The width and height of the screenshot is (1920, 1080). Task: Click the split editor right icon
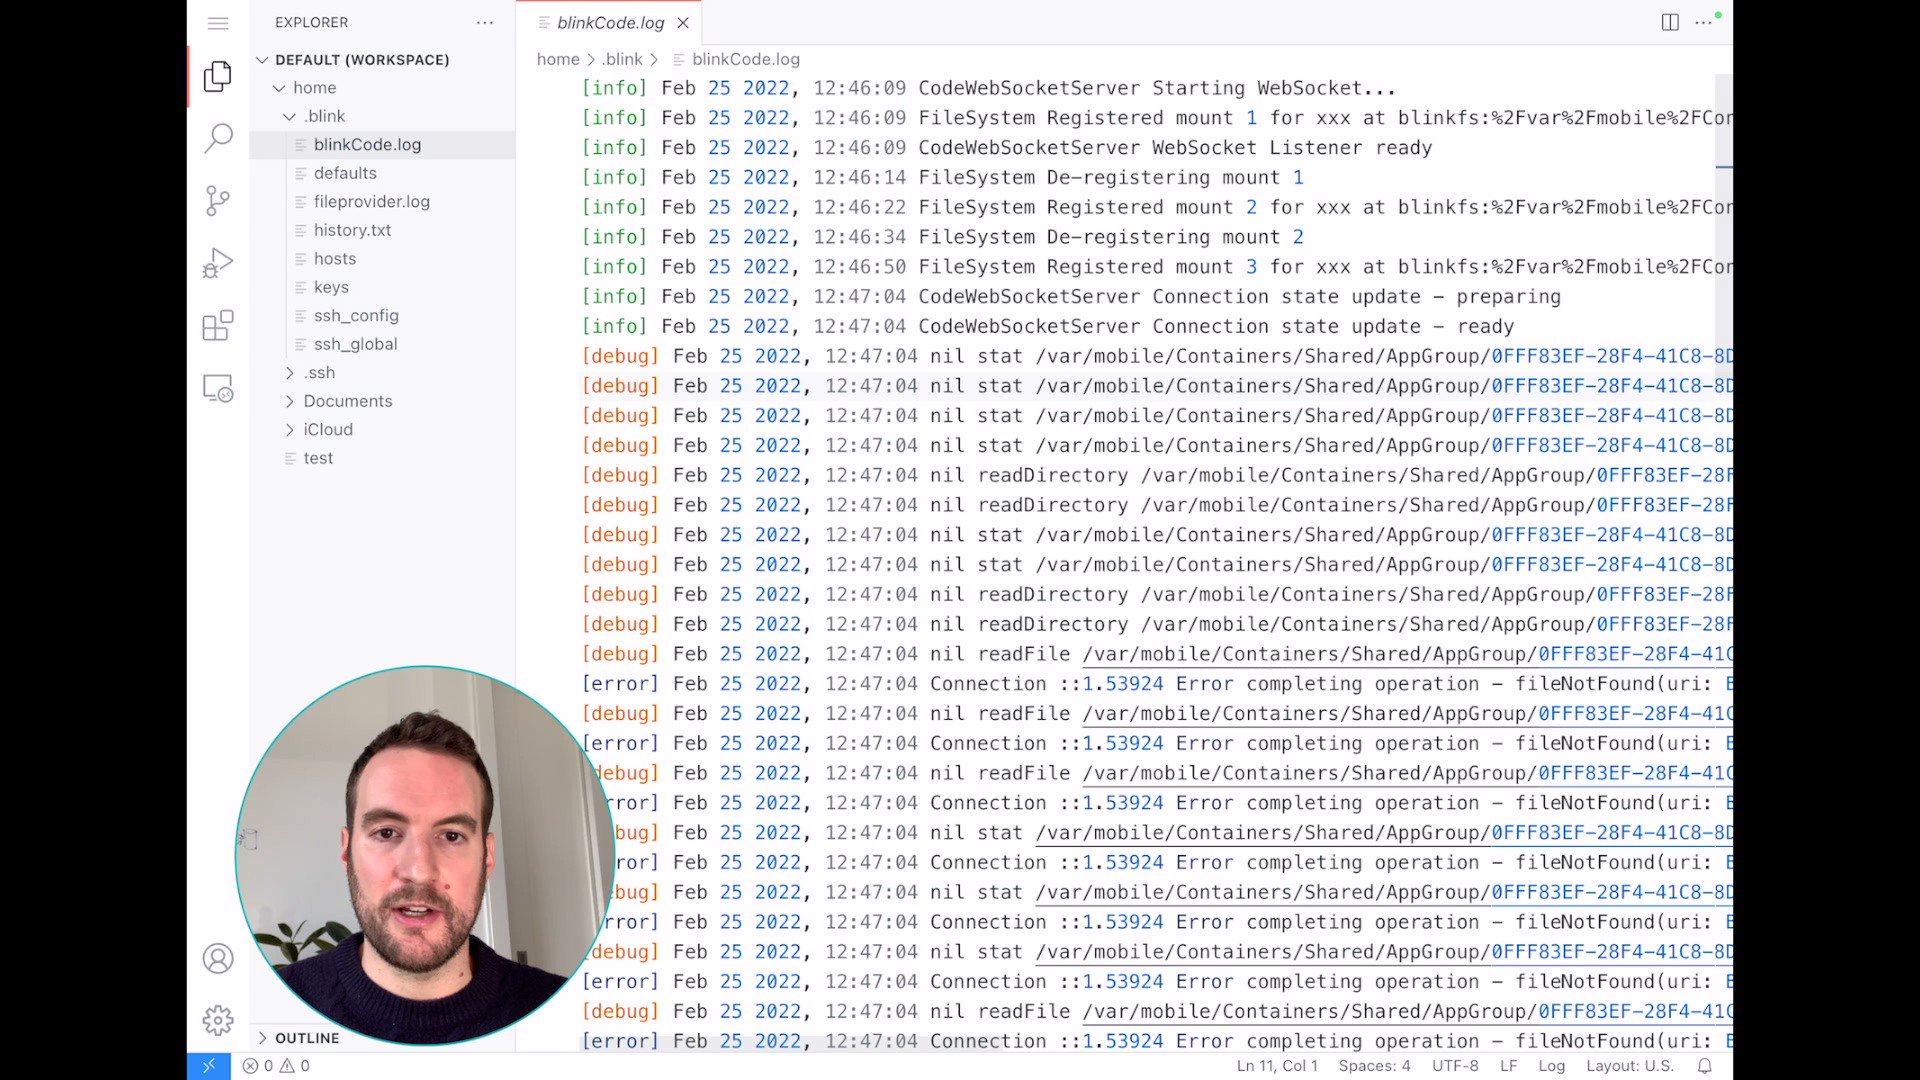click(x=1670, y=22)
